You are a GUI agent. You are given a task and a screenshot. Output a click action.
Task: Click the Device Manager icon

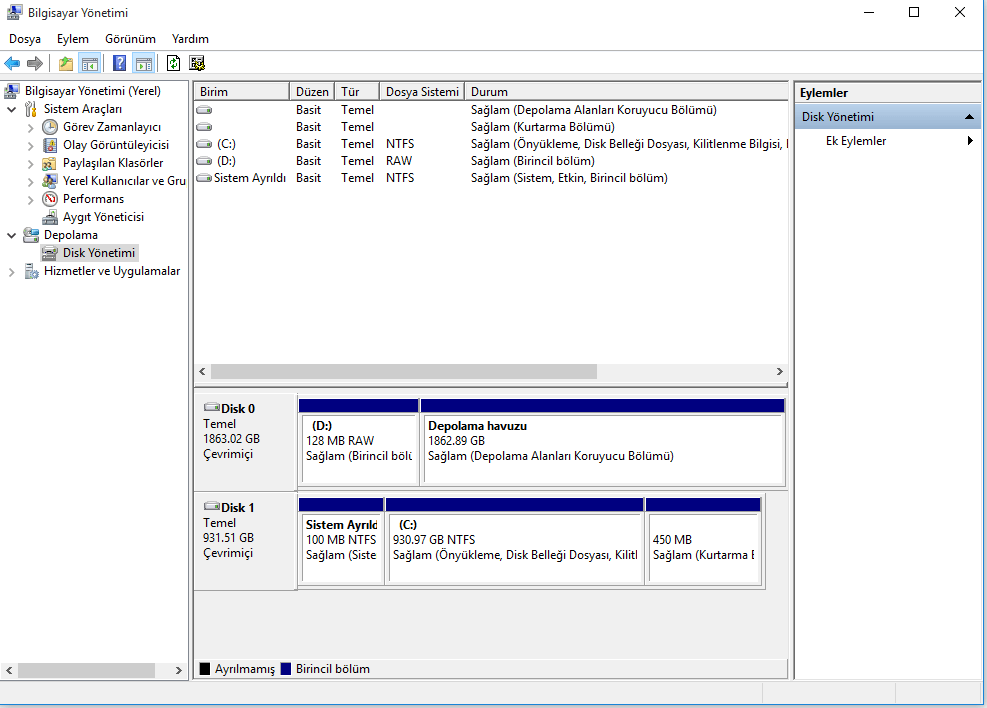tap(50, 217)
